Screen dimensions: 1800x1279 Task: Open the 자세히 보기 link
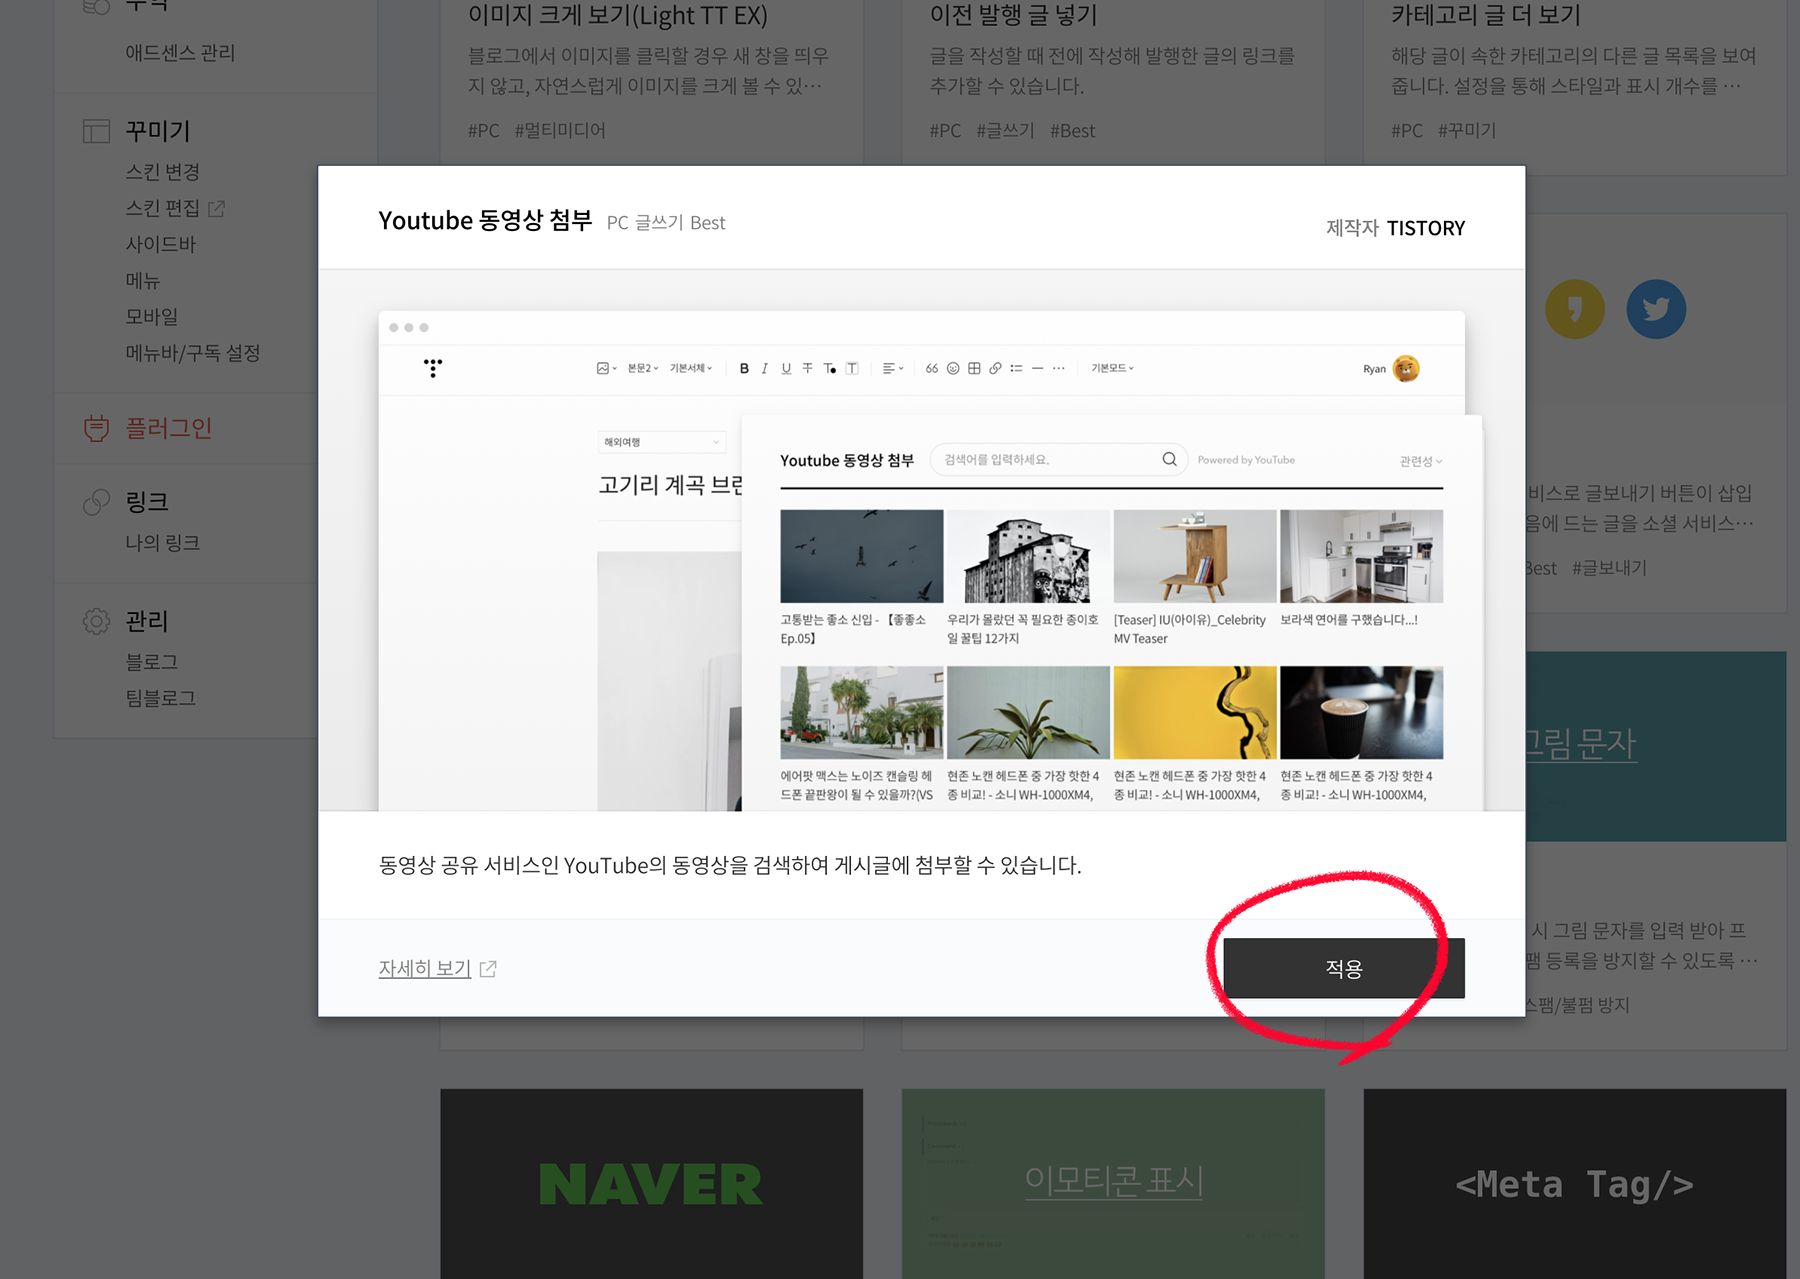pos(424,968)
